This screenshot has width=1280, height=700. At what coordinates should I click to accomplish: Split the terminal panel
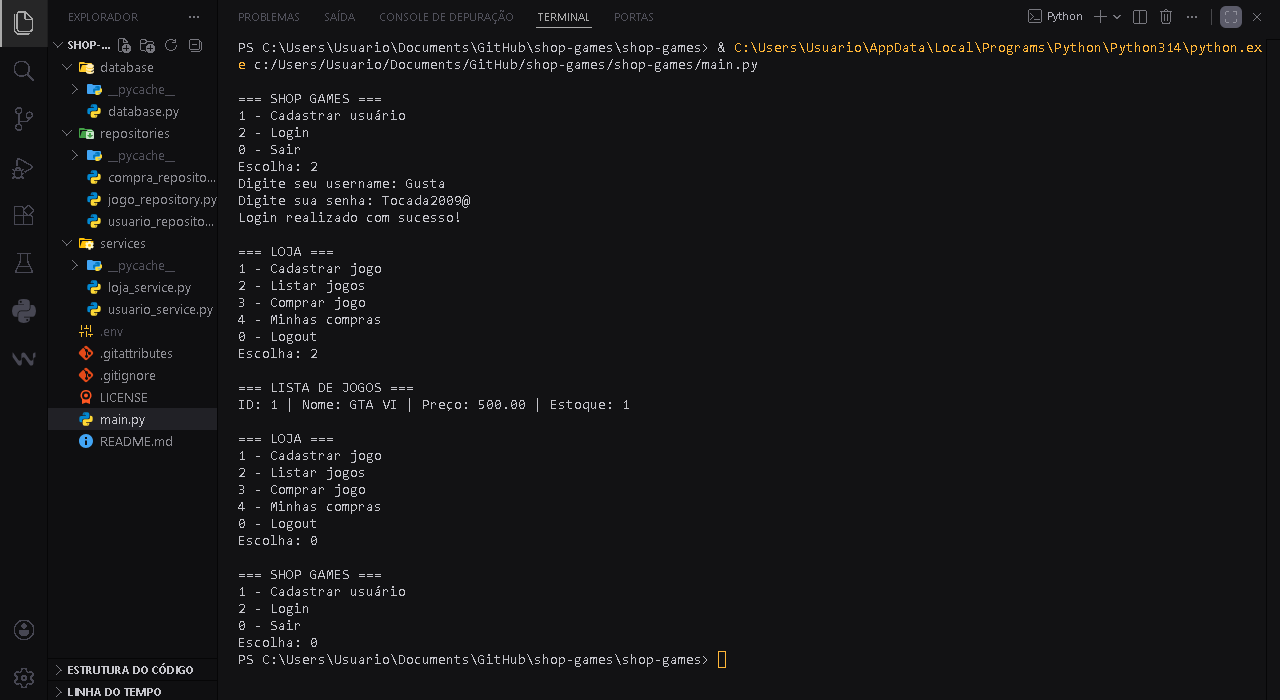click(x=1140, y=17)
